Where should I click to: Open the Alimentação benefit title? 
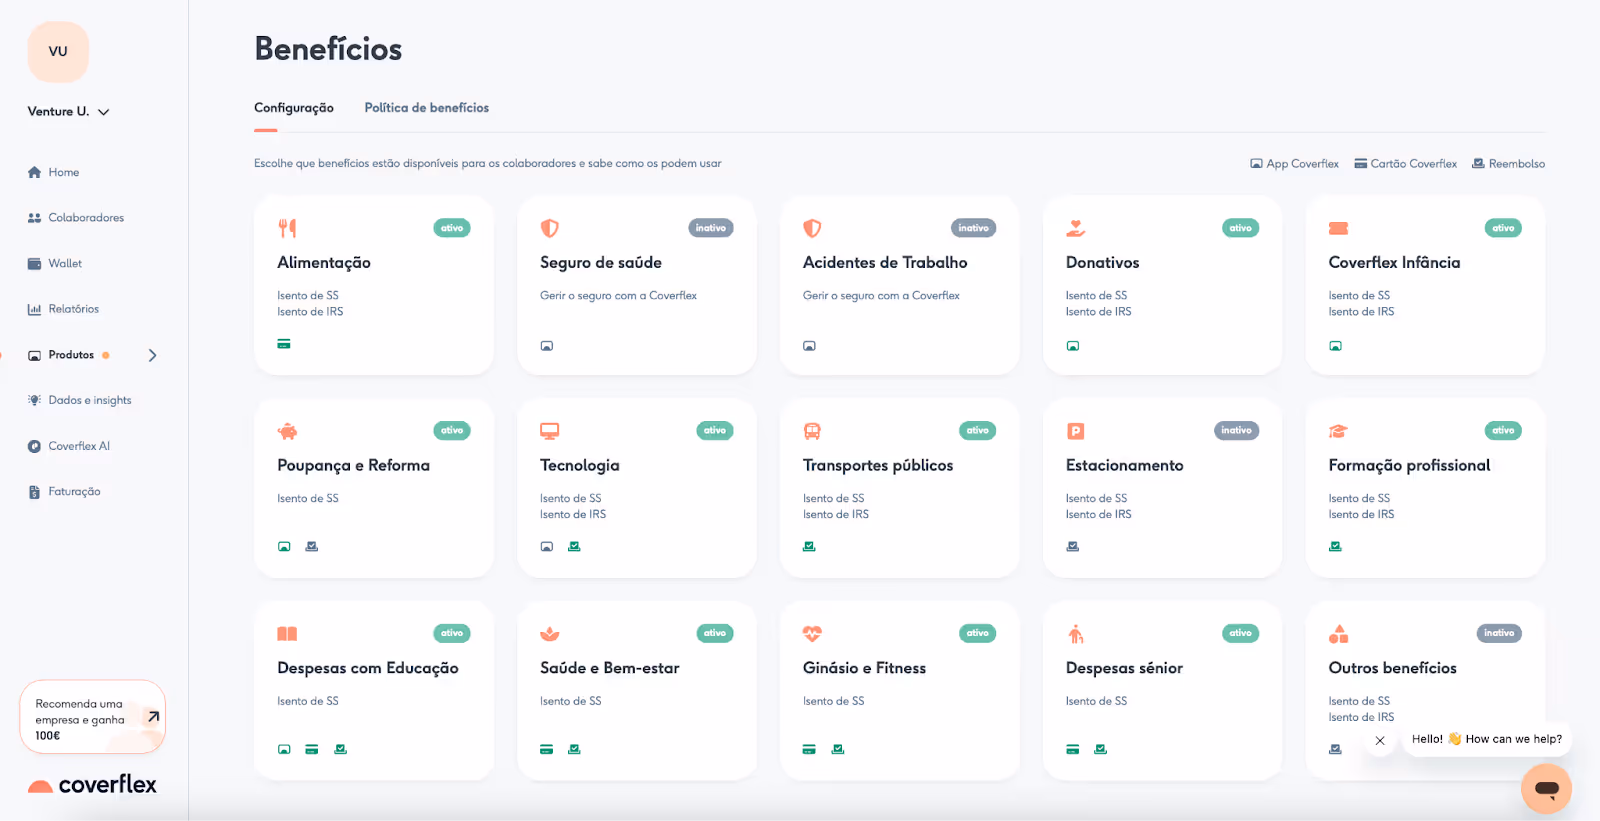(324, 263)
